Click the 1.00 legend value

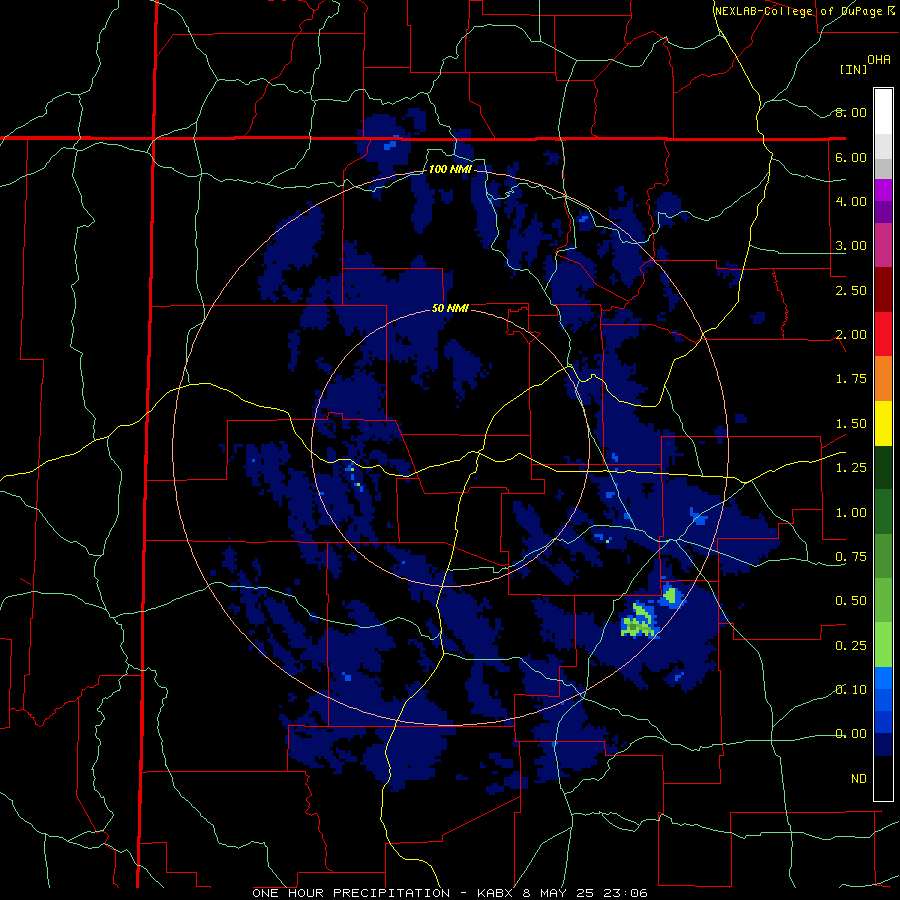pos(851,513)
